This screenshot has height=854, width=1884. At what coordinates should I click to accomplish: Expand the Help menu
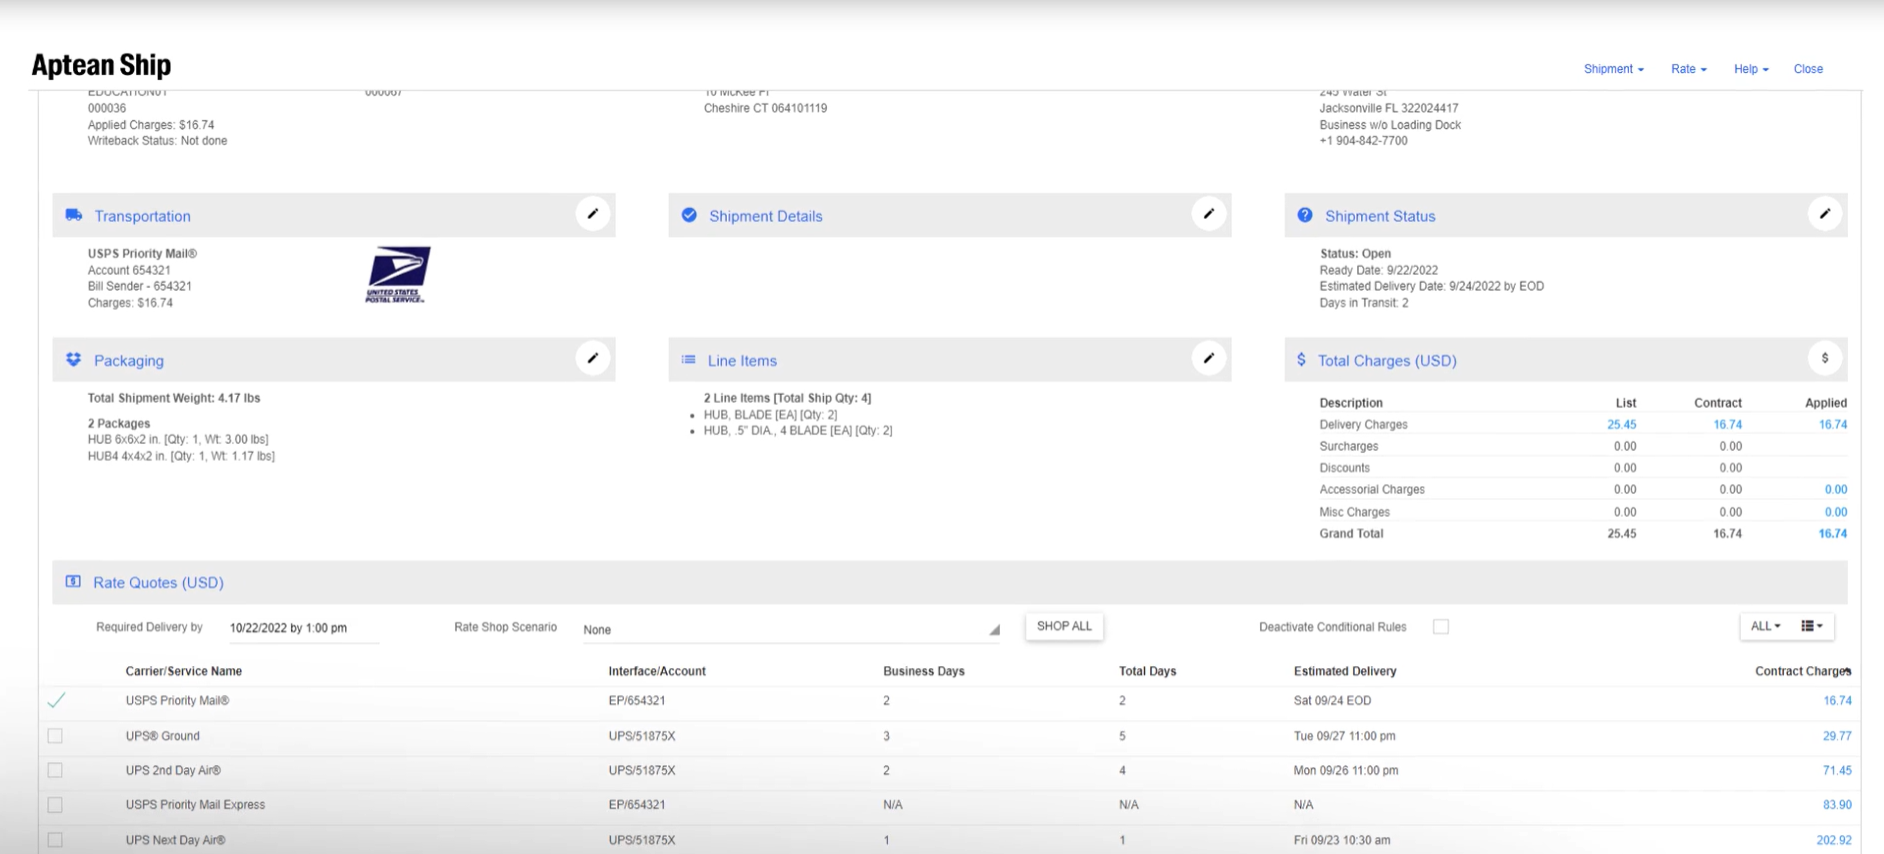coord(1750,69)
